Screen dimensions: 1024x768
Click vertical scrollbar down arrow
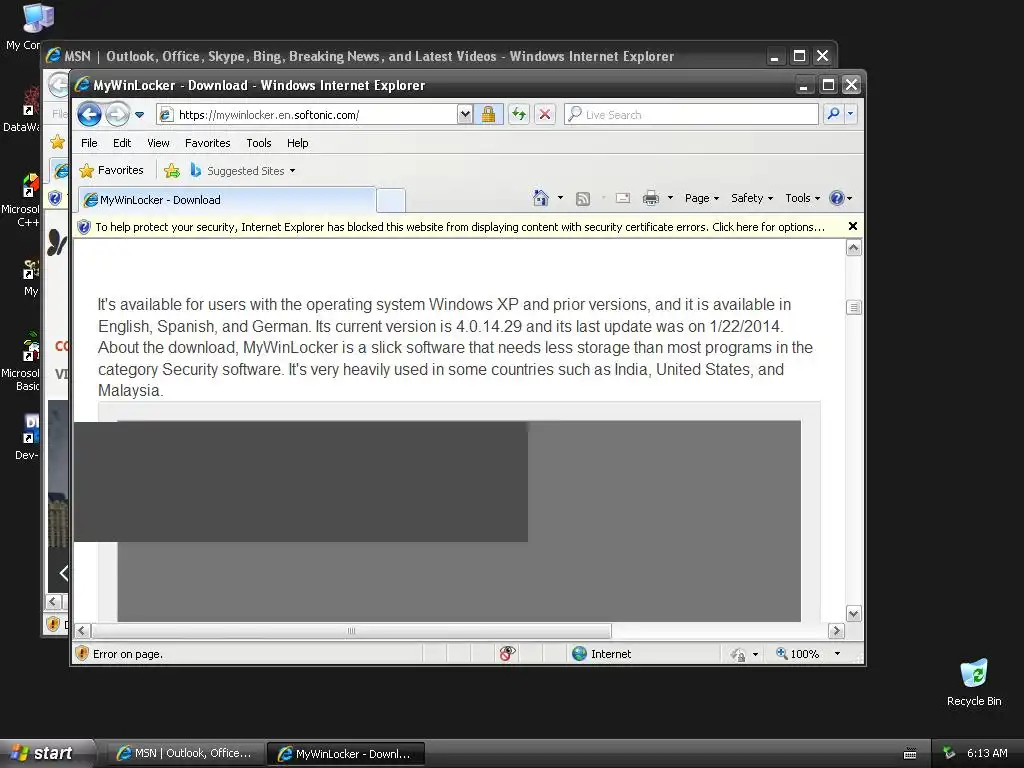[x=854, y=613]
